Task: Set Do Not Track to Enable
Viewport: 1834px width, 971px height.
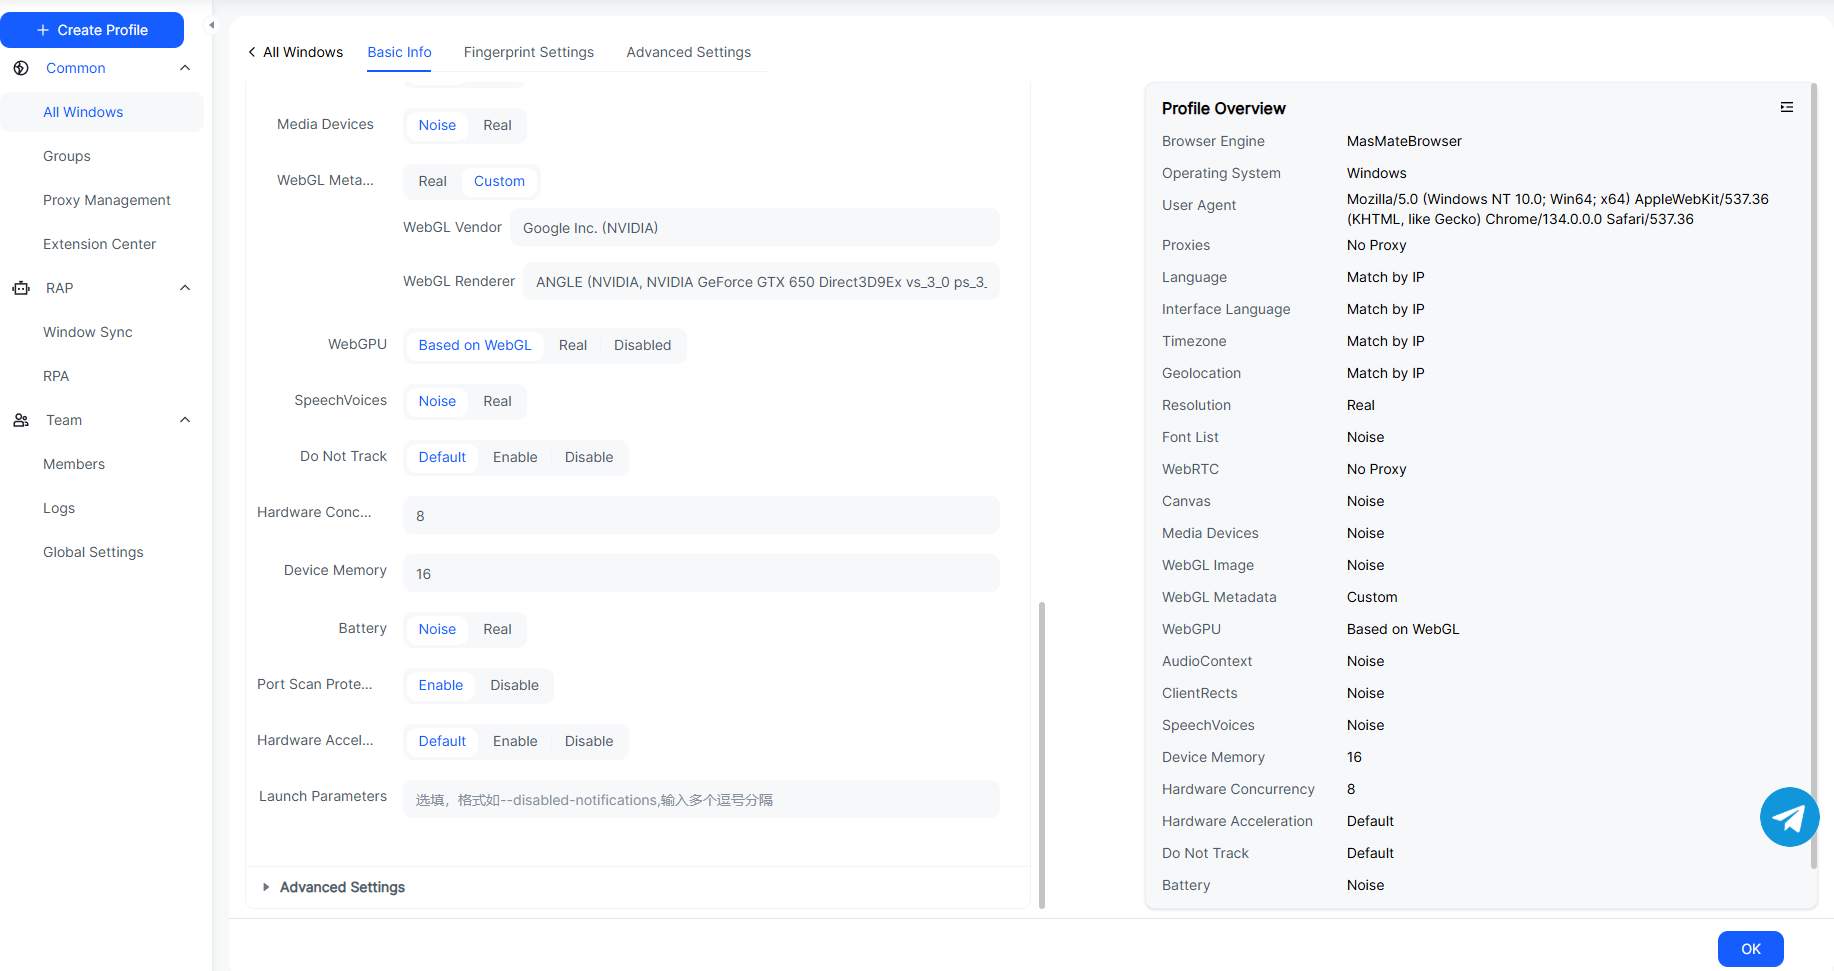Action: pos(515,457)
